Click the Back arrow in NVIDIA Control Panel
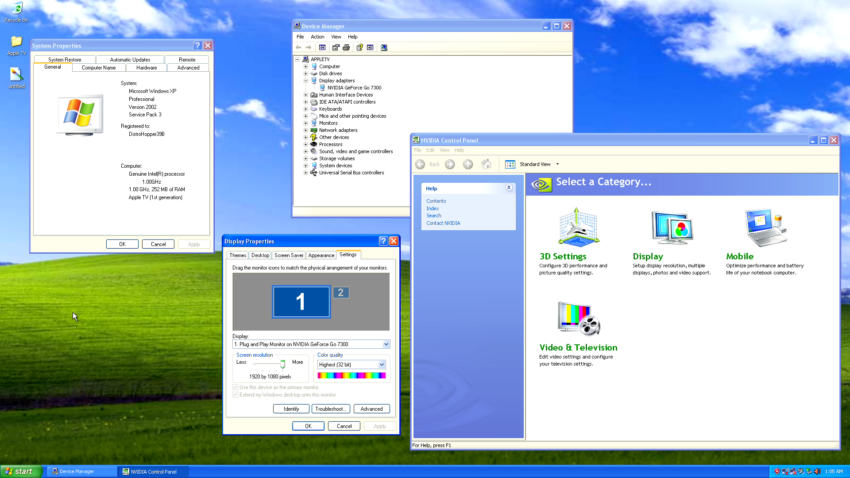The image size is (850, 478). pyautogui.click(x=420, y=164)
